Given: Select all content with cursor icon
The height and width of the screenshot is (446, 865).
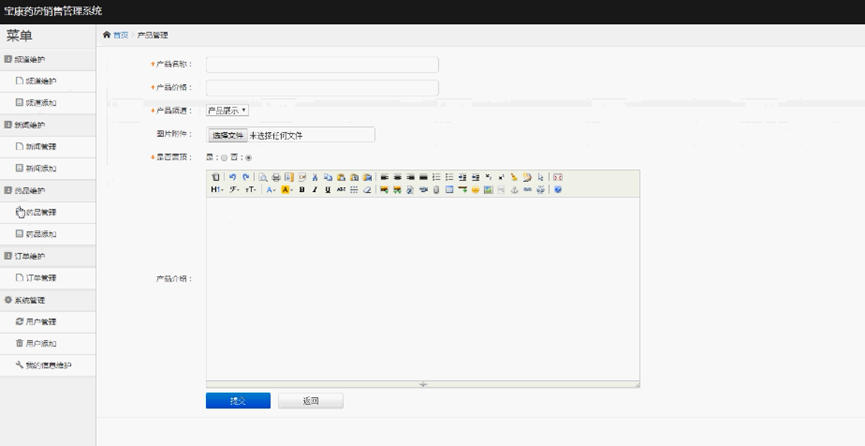Looking at the screenshot, I should [540, 177].
